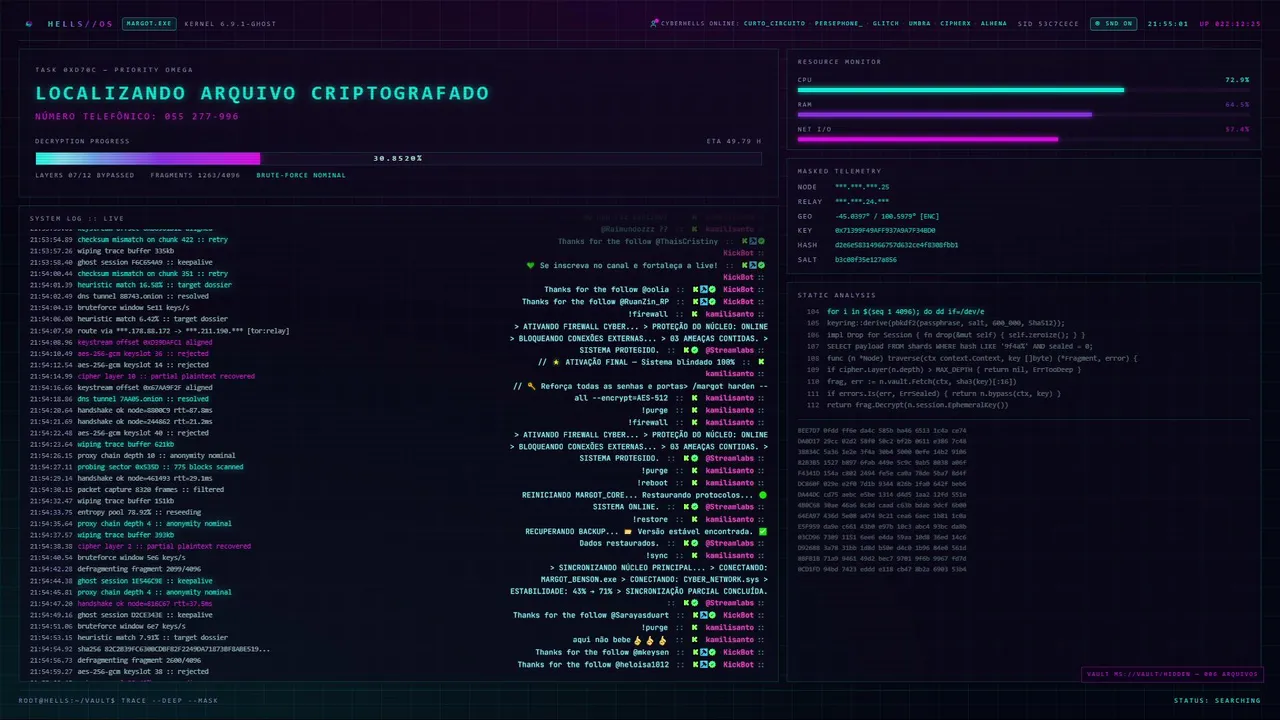Click the log line 'cipher layer 10 :: partial plaintext recovered'

(142, 376)
